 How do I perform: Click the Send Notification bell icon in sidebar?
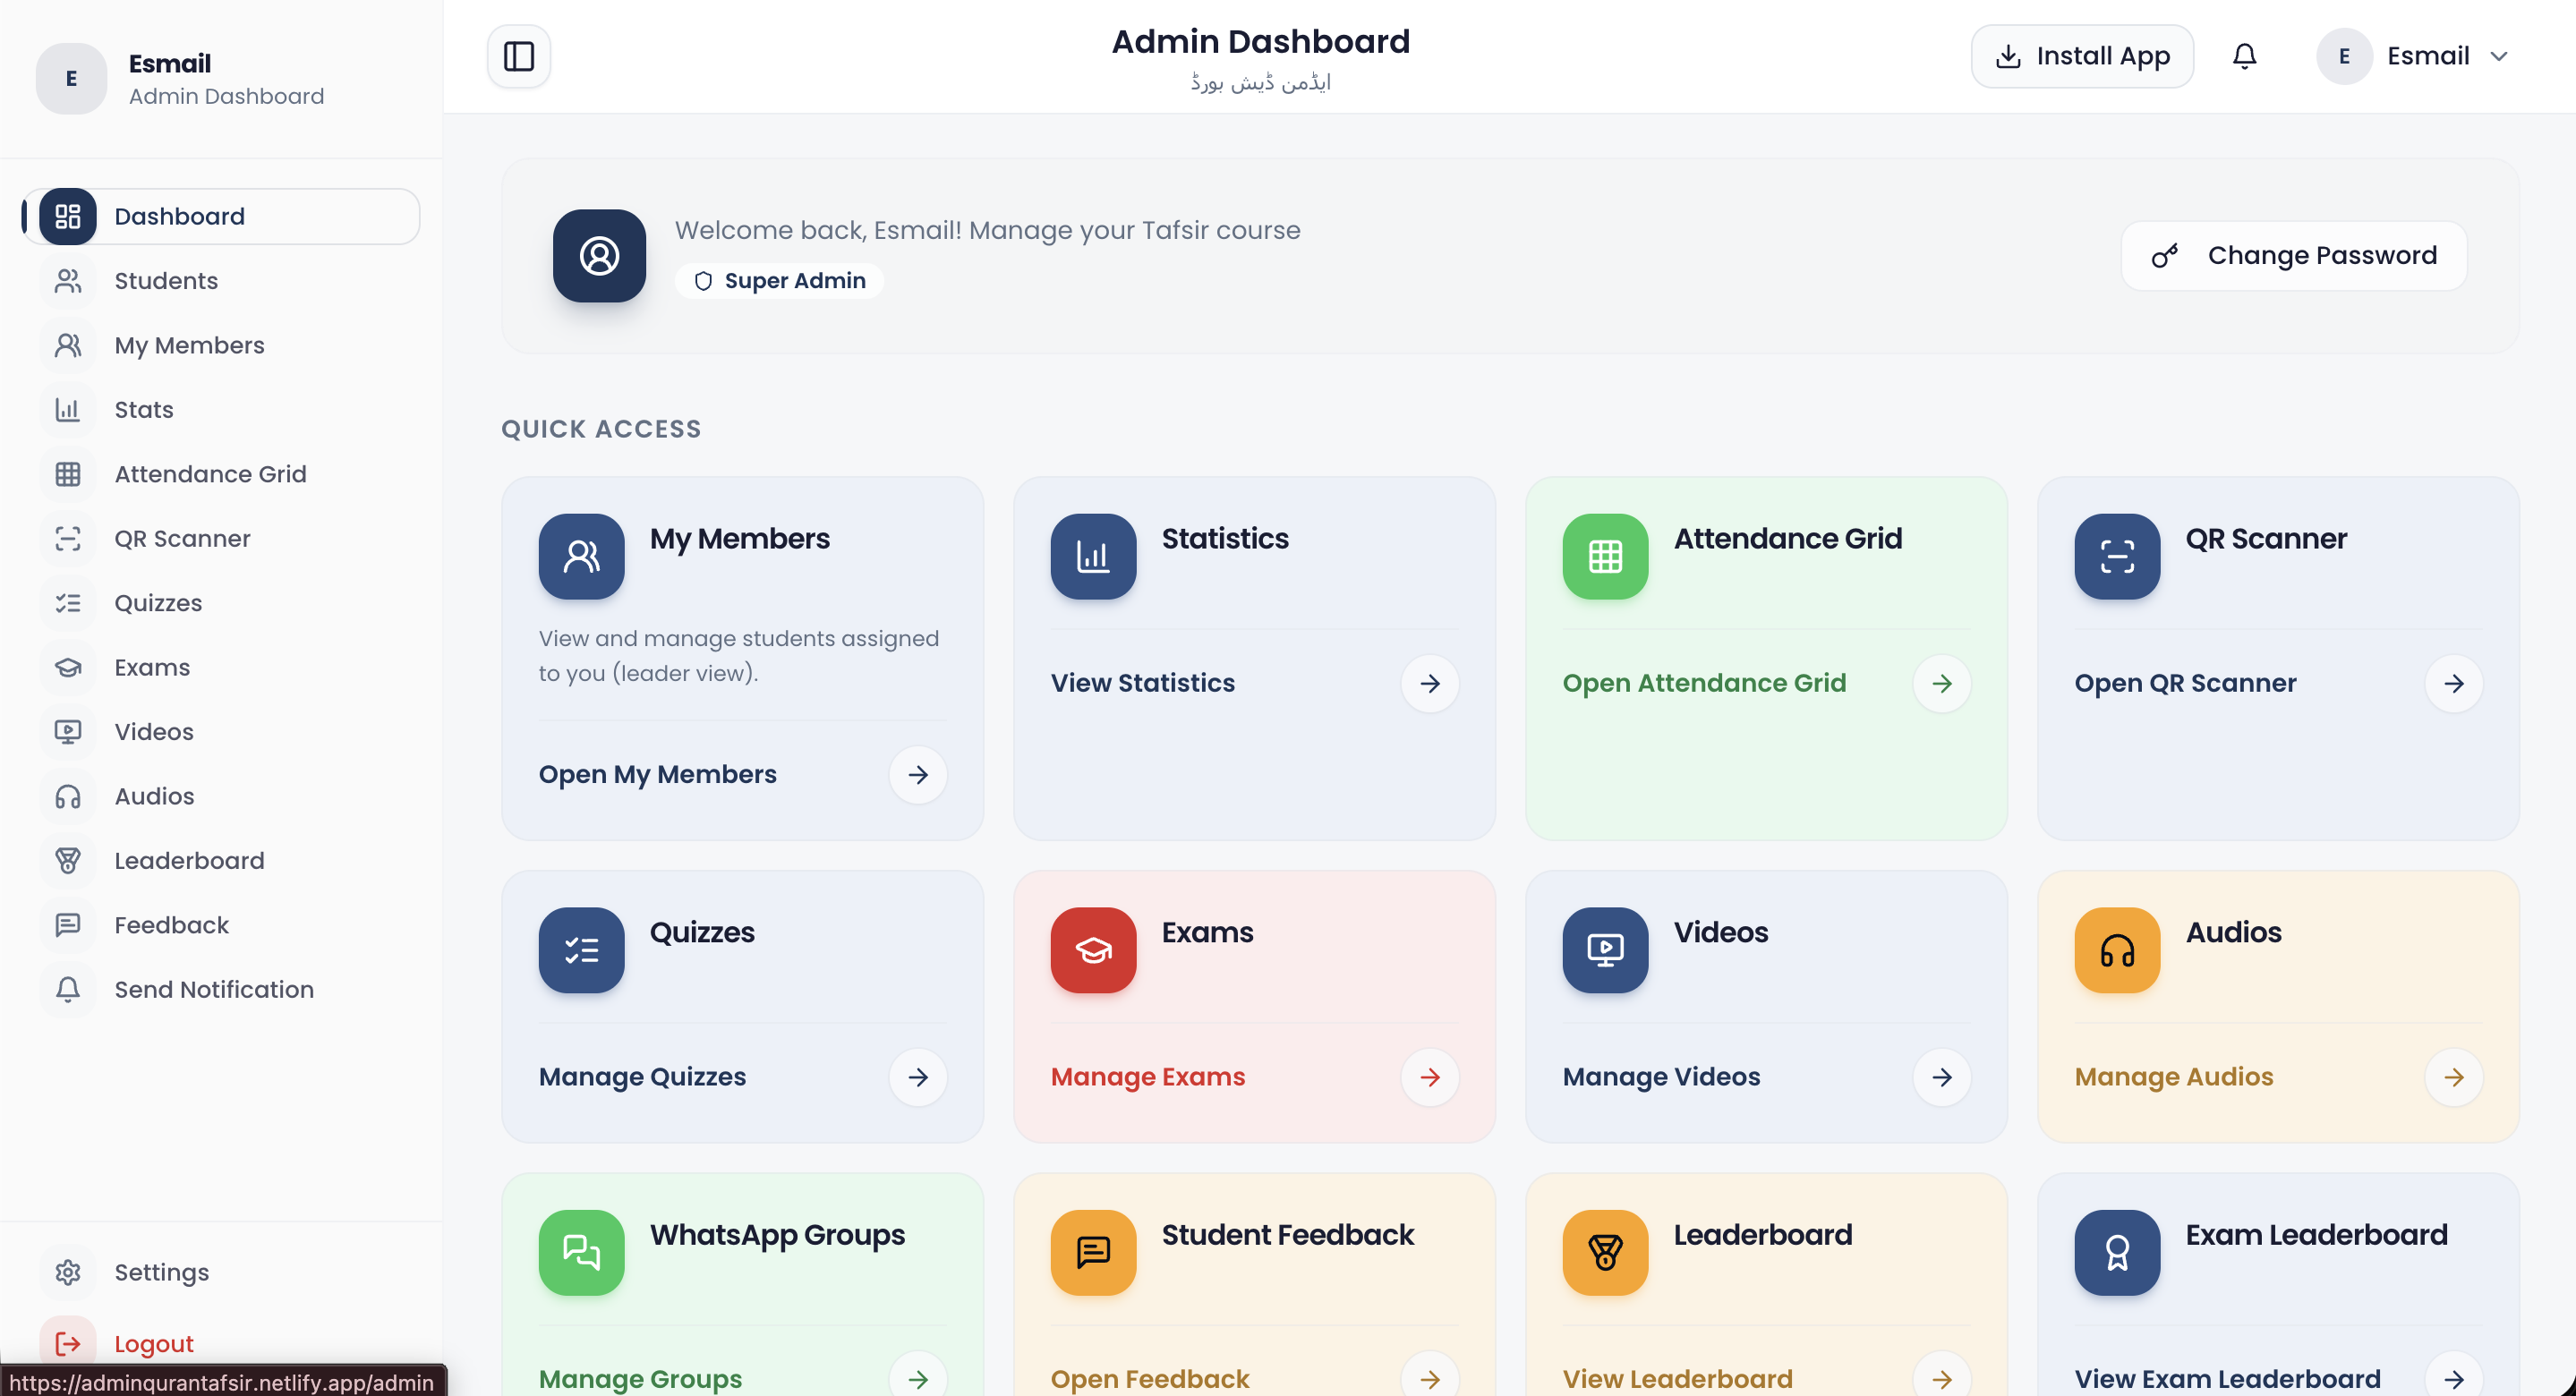(68, 989)
